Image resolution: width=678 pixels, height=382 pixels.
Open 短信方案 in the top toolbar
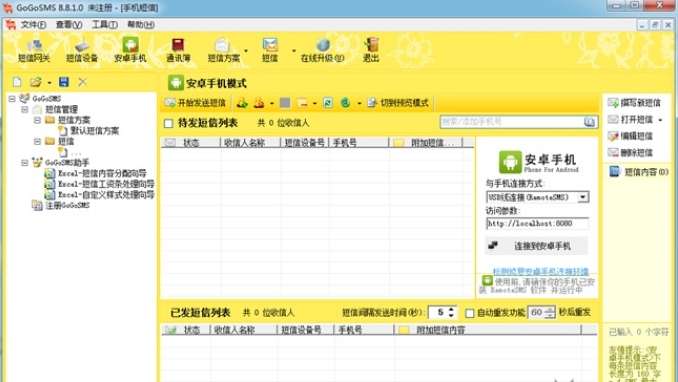(223, 51)
